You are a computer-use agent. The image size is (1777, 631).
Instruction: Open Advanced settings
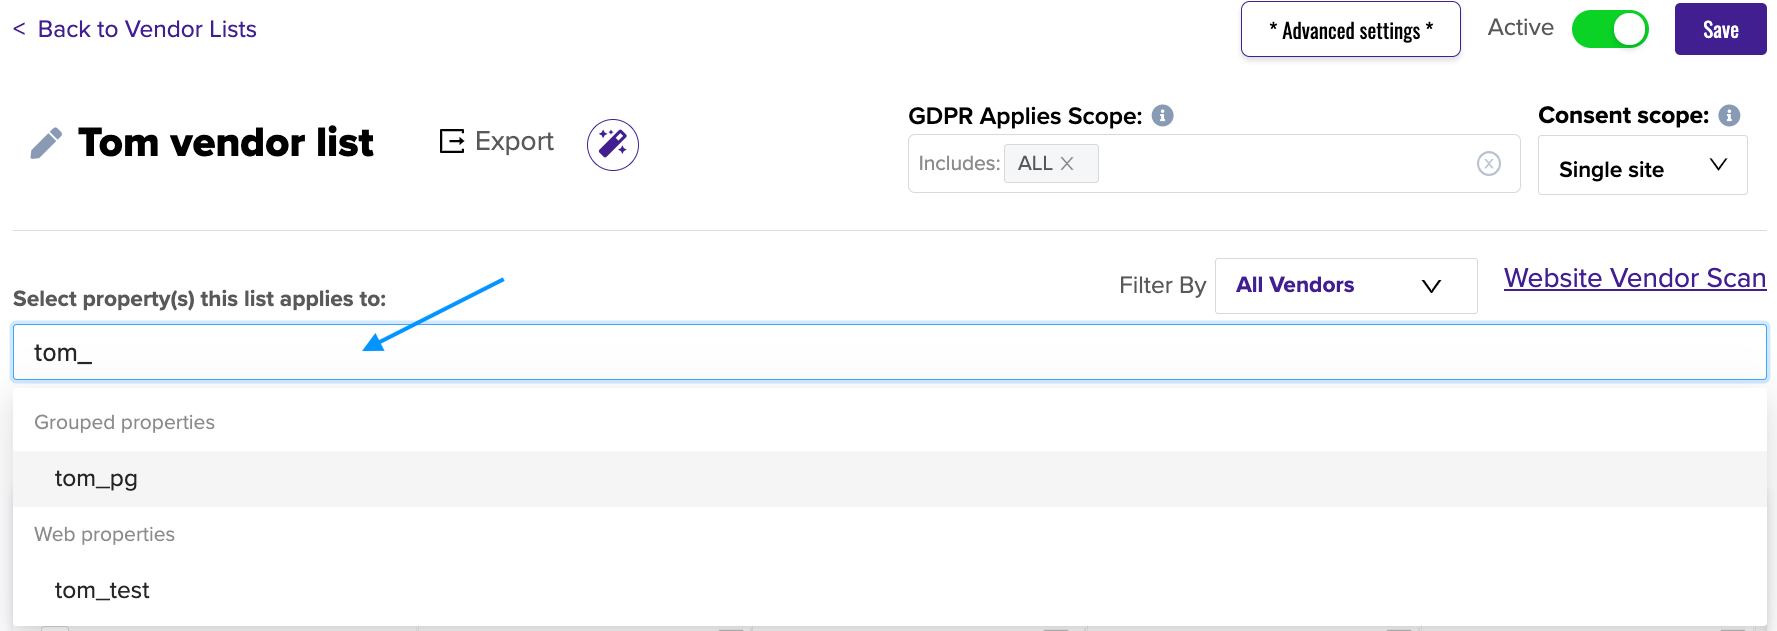coord(1350,29)
